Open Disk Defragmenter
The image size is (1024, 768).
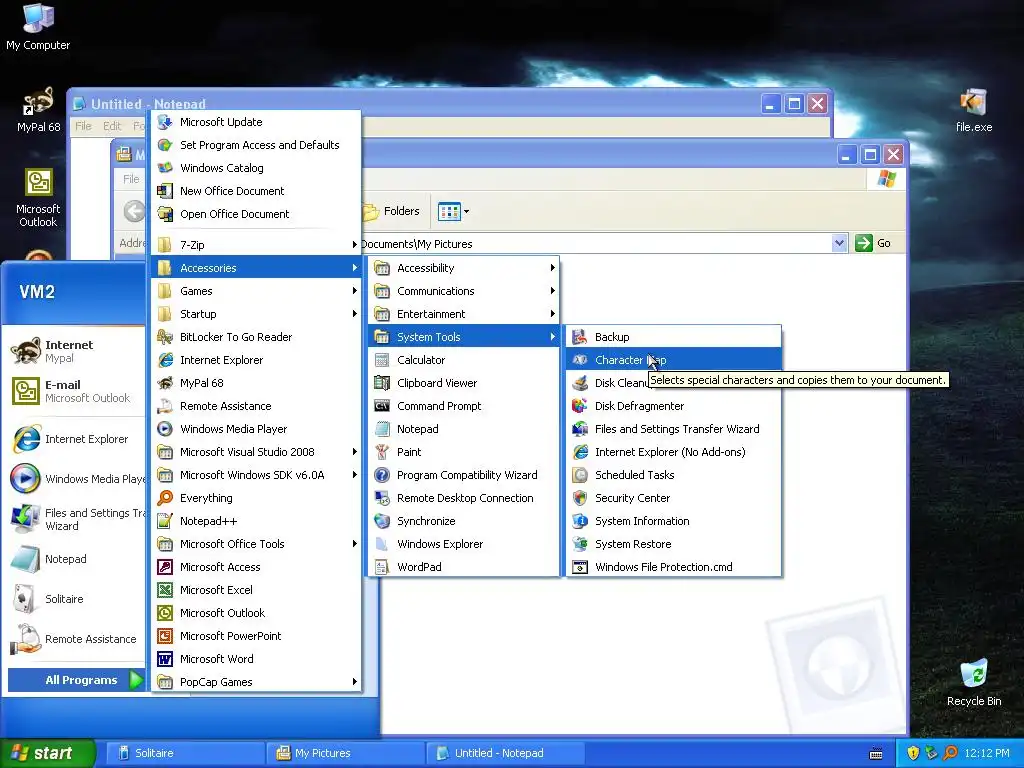[673, 406]
